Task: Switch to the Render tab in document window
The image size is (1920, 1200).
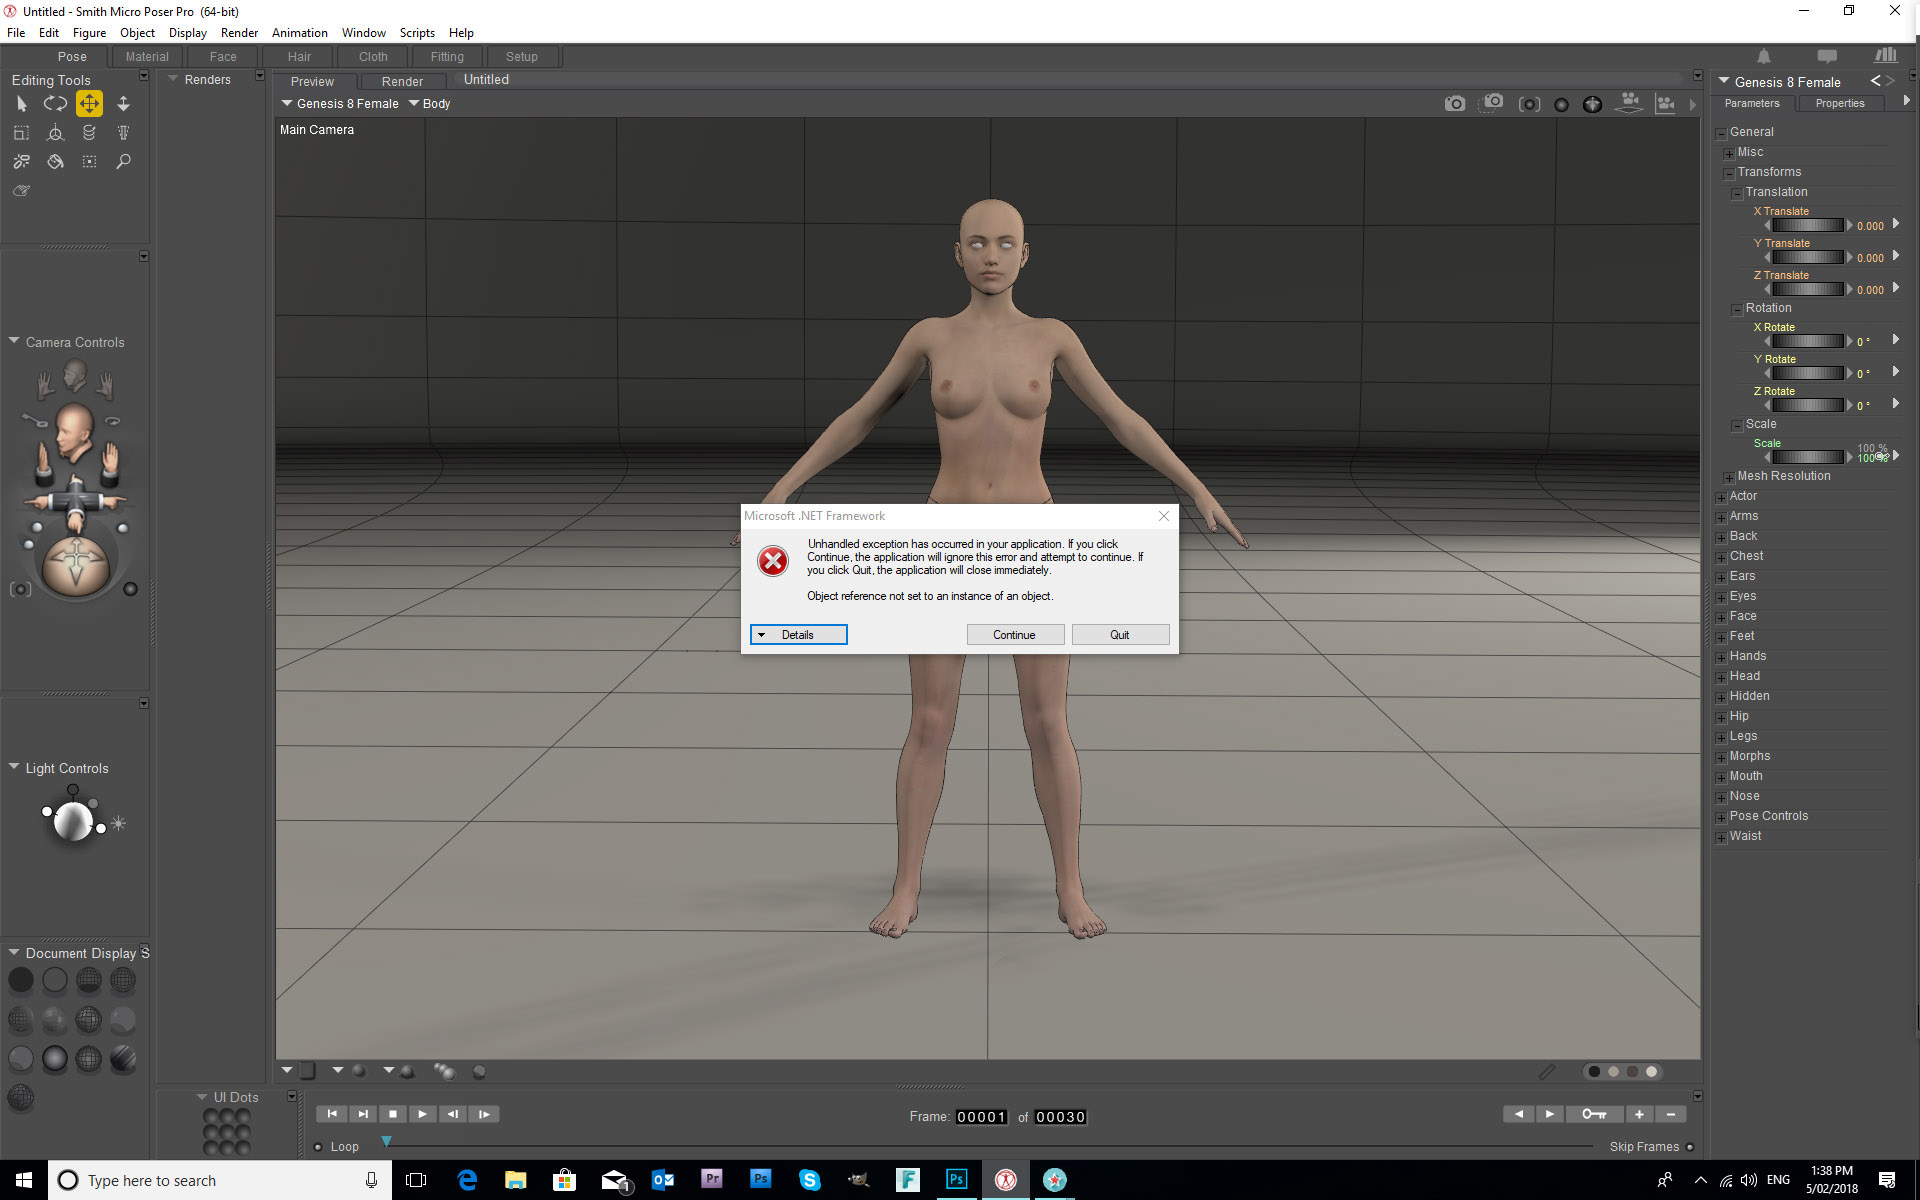Action: [x=402, y=81]
